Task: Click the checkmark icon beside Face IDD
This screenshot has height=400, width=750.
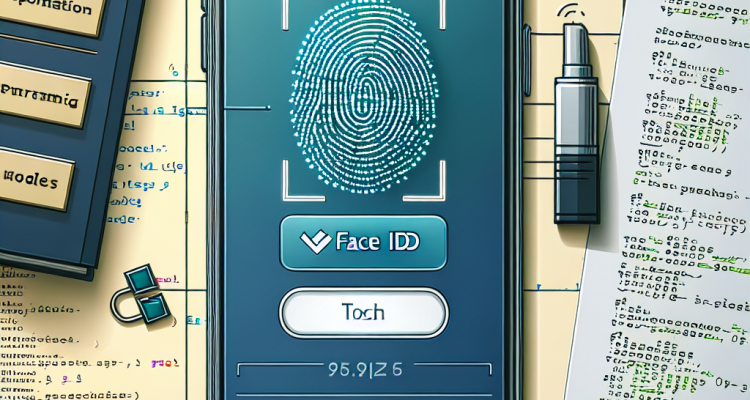Action: tap(315, 242)
